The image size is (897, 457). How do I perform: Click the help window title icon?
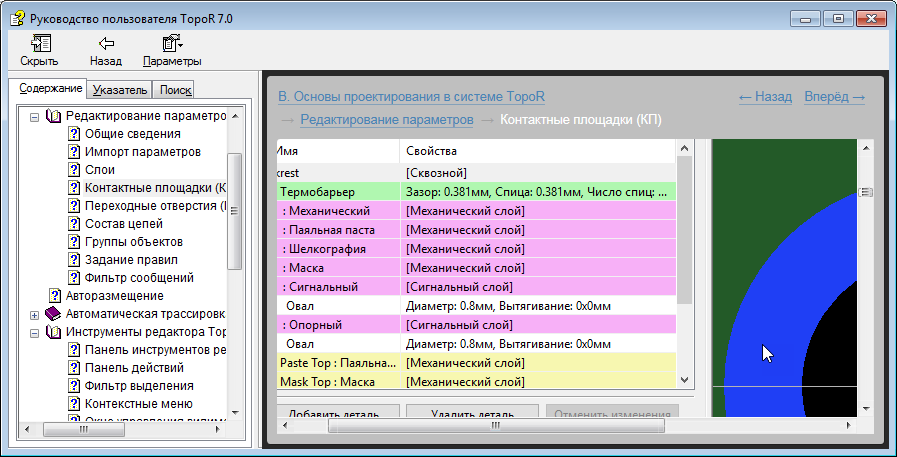click(18, 19)
